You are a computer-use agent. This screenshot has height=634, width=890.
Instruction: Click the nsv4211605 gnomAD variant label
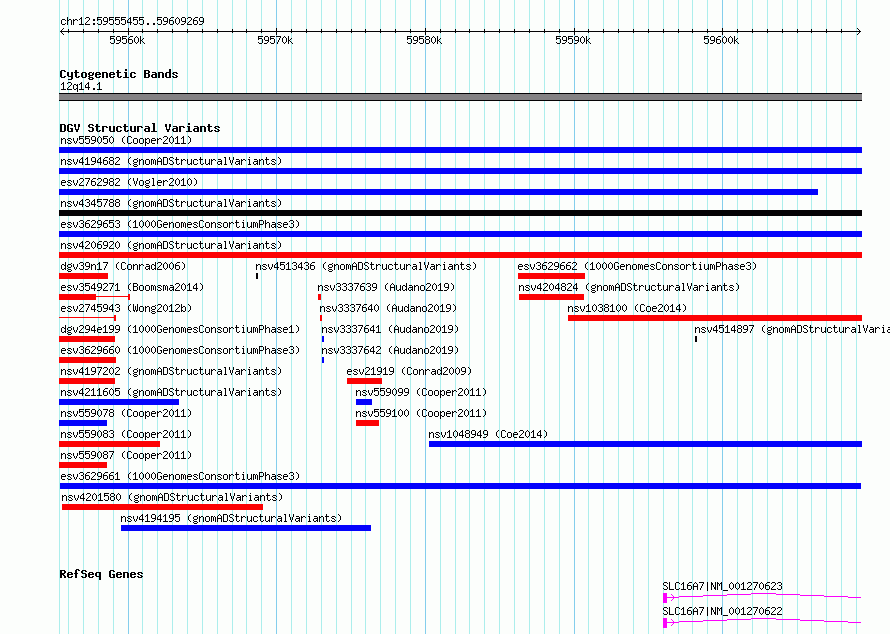pos(171,392)
